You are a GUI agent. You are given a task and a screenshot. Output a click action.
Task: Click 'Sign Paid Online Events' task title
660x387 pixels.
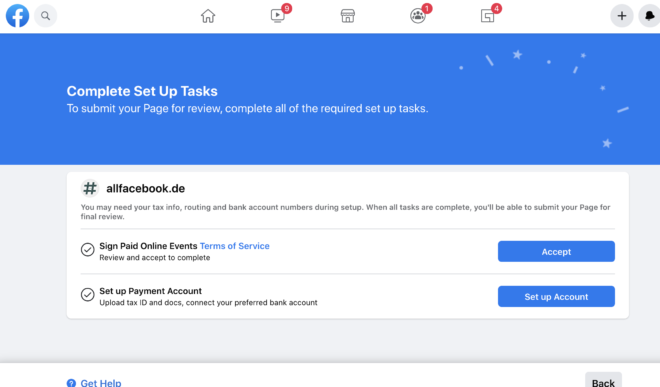tap(148, 246)
